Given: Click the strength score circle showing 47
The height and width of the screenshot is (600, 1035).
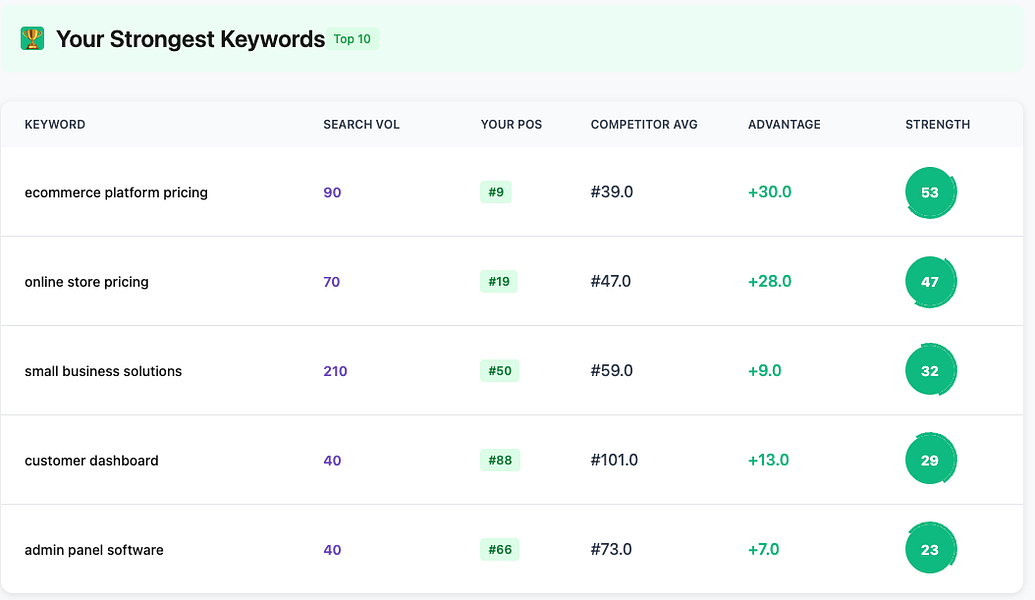Looking at the screenshot, I should point(930,282).
